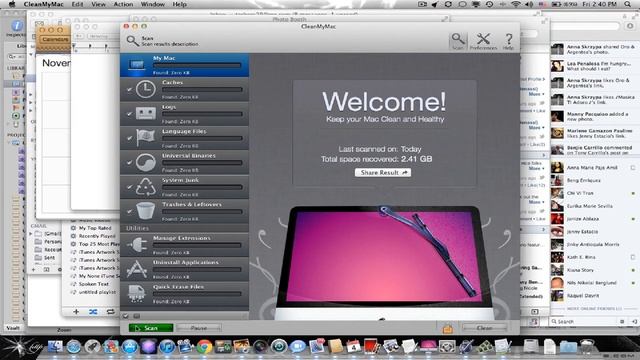Expand the Gmail mailbox folder
The width and height of the screenshot is (640, 360).
pos(31,234)
